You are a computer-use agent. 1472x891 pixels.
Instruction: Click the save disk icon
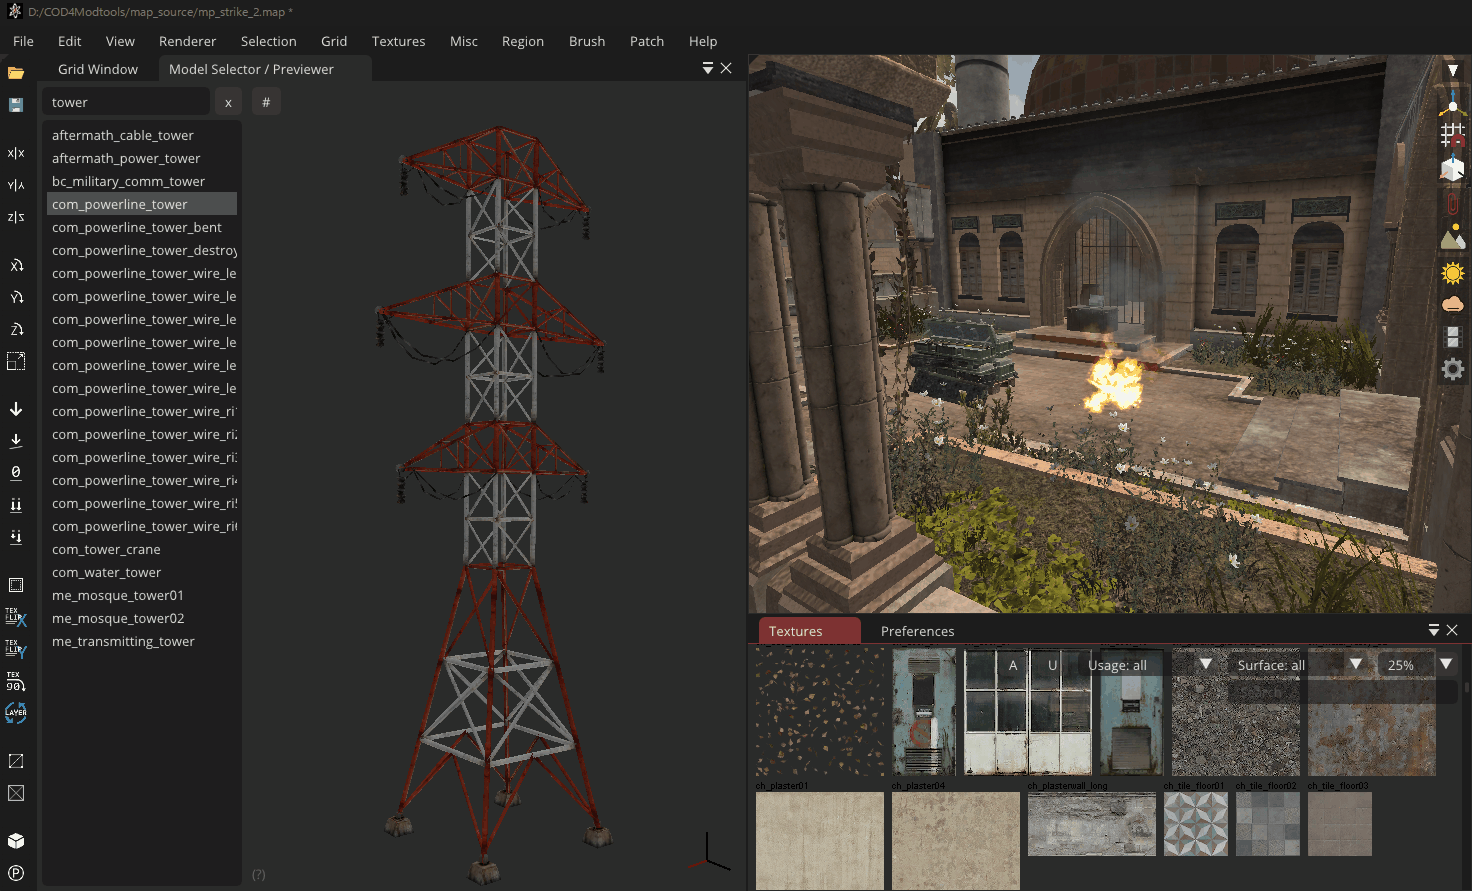16,105
